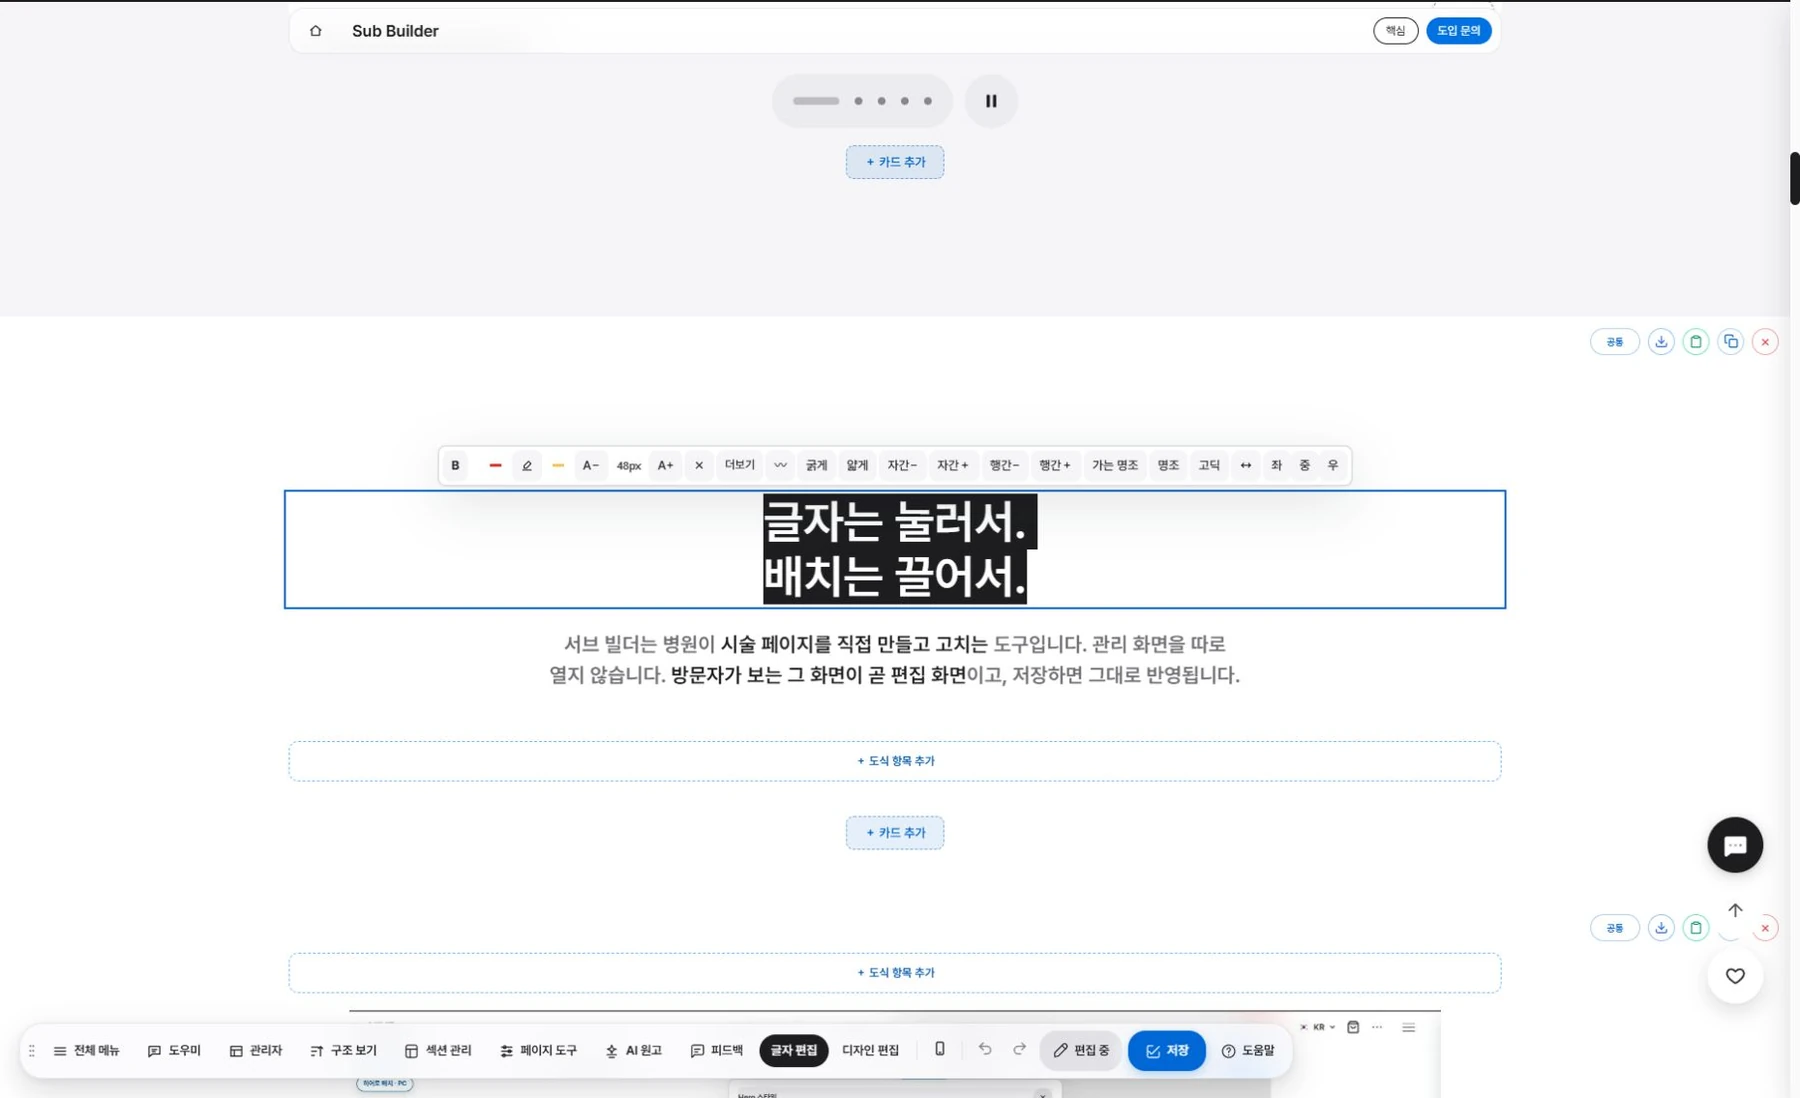The height and width of the screenshot is (1098, 1800).
Task: Download the top section via download icon
Action: coord(1661,342)
